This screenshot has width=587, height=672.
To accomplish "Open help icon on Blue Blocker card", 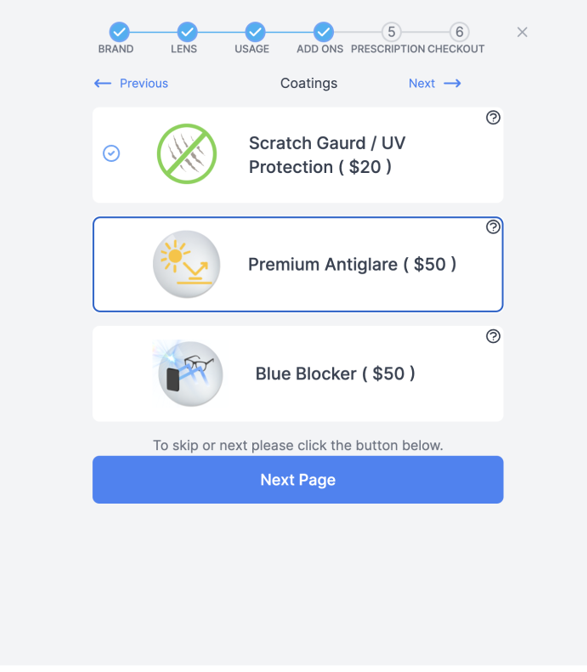I will pos(493,336).
